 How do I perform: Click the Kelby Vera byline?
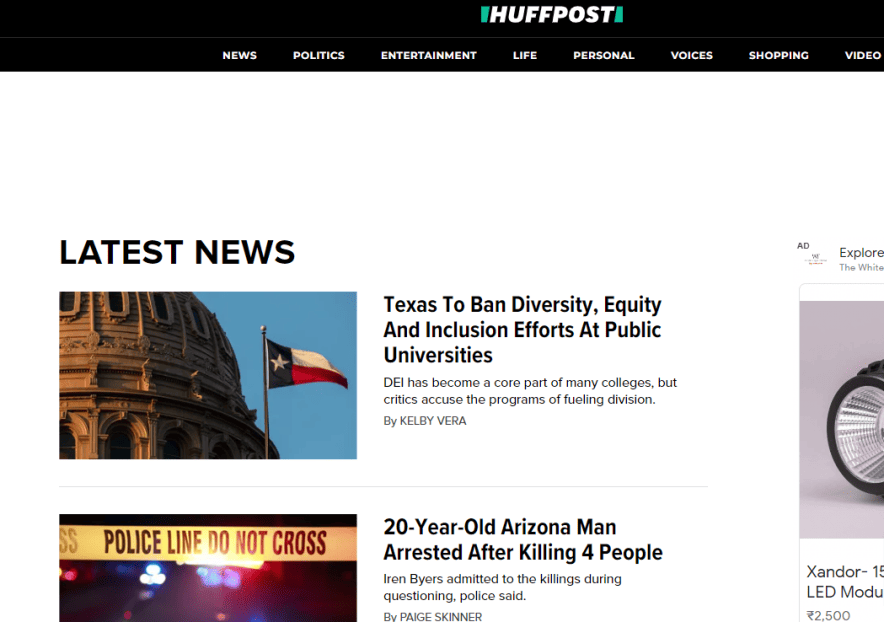coord(425,420)
